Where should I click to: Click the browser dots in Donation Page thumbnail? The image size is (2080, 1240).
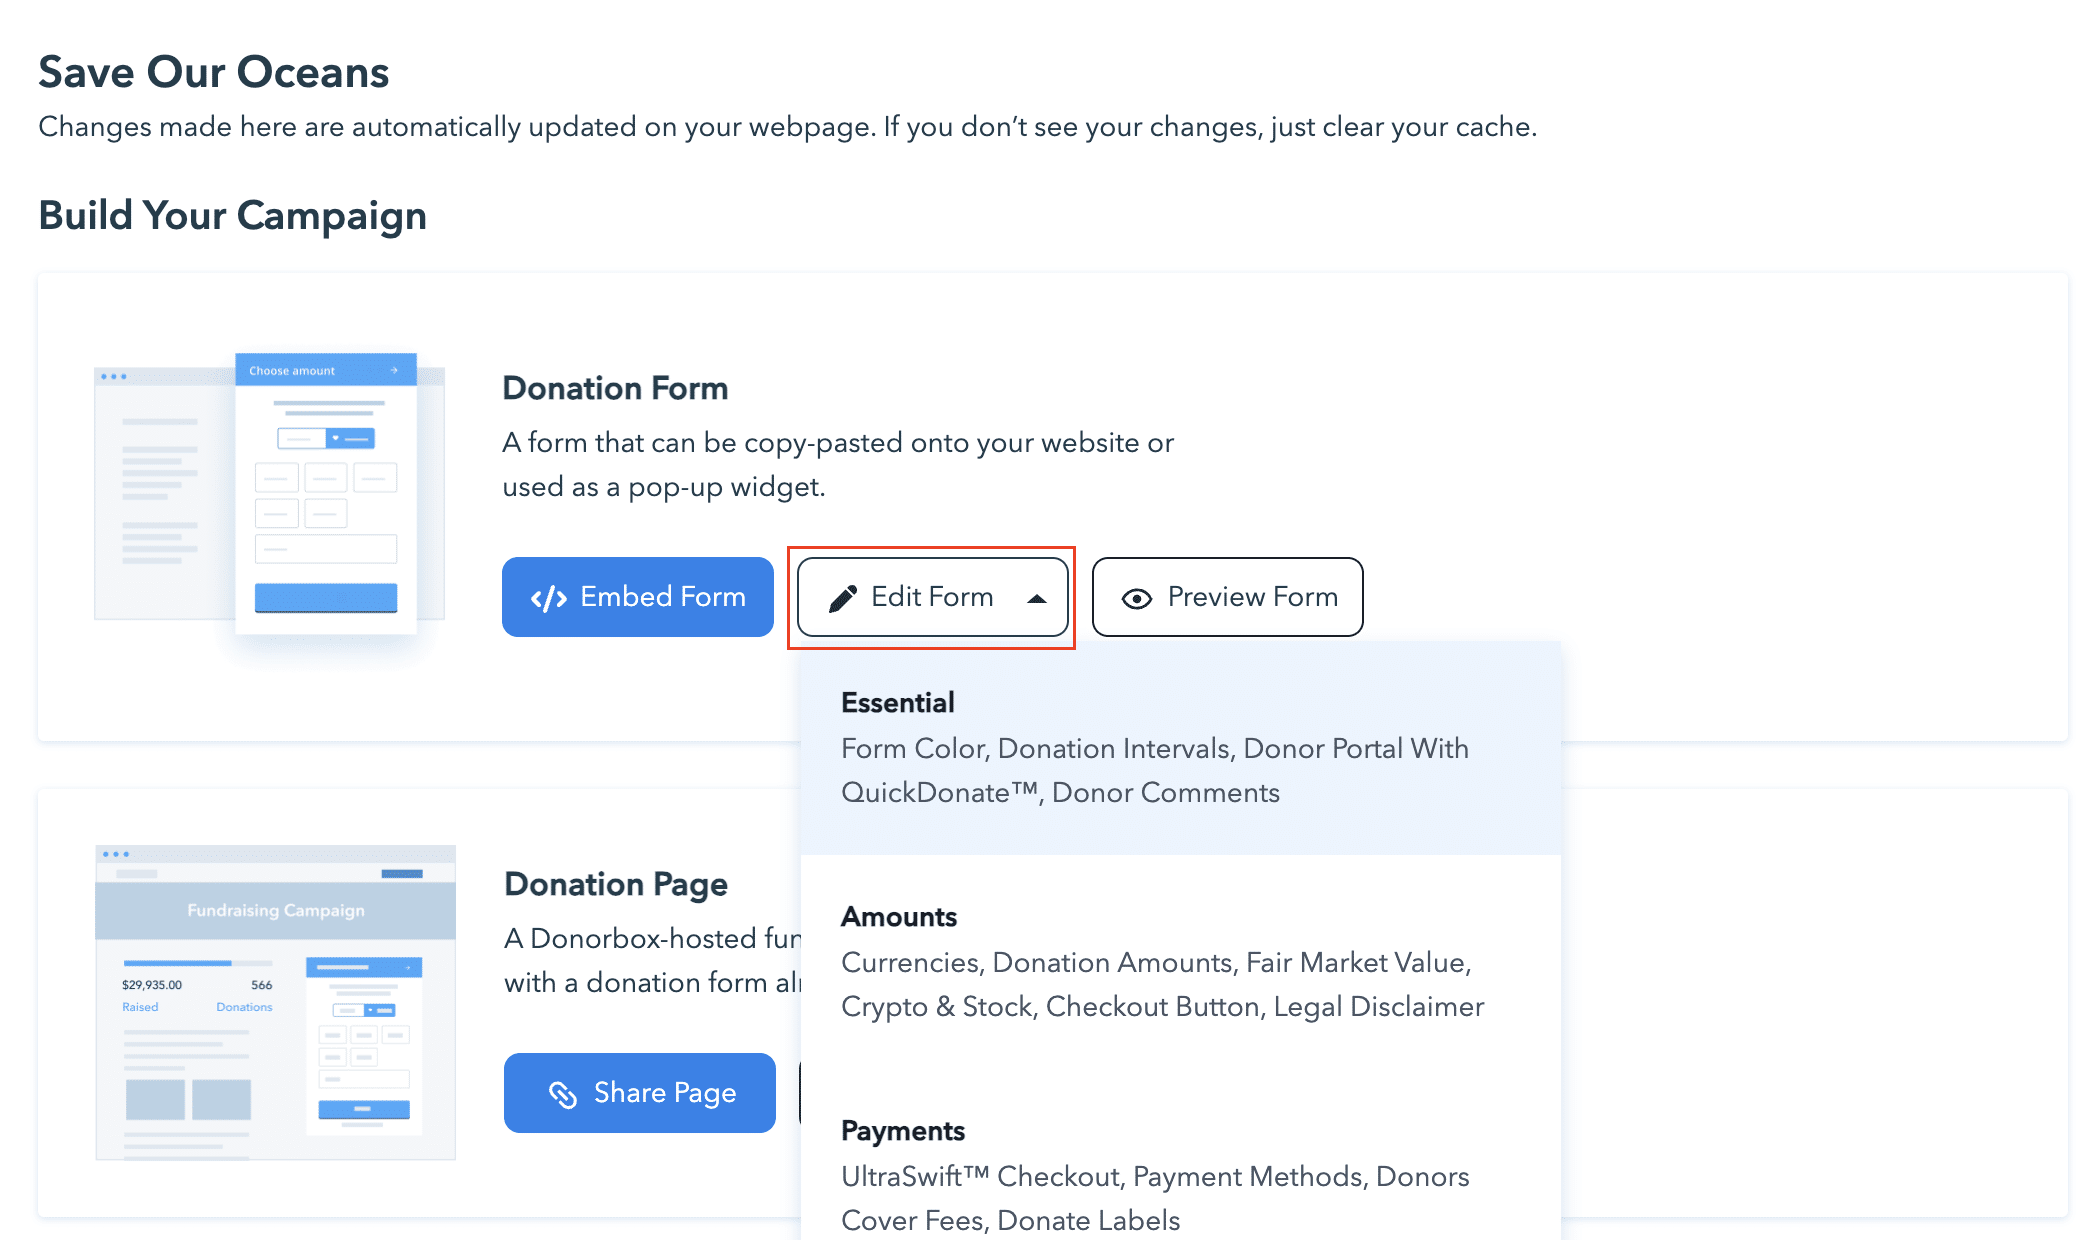(x=117, y=854)
